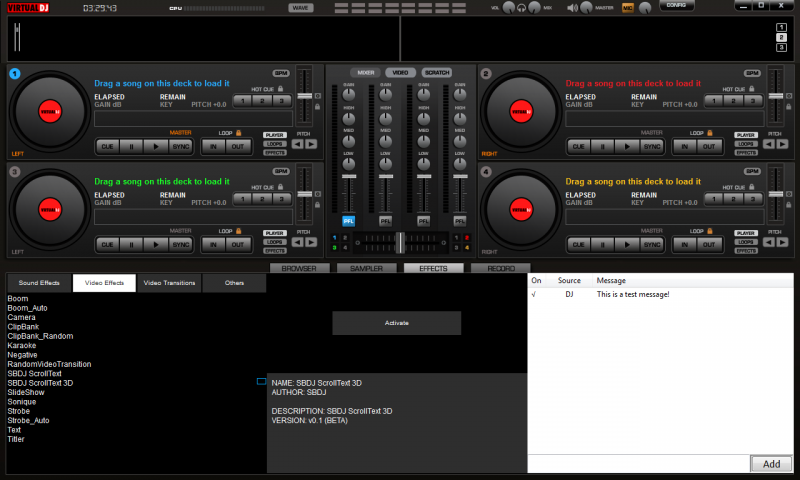Enable PFL on mixer channel 4

point(460,221)
